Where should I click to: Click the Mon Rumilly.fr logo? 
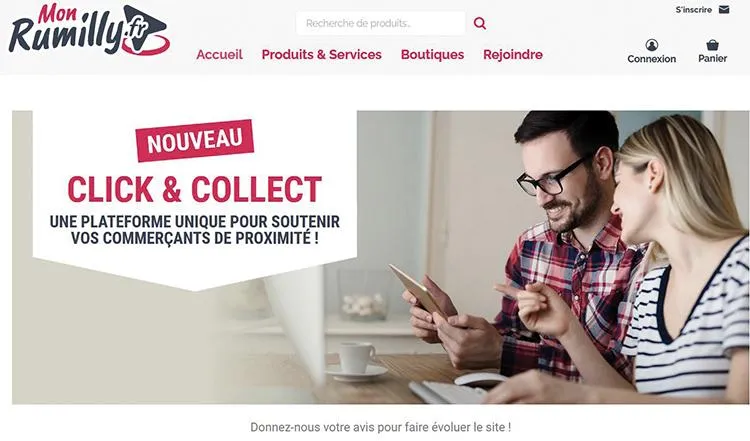[x=88, y=29]
